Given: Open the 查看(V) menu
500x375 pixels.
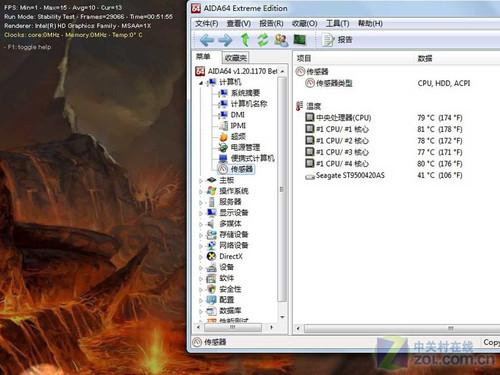Looking at the screenshot, I should click(x=239, y=23).
